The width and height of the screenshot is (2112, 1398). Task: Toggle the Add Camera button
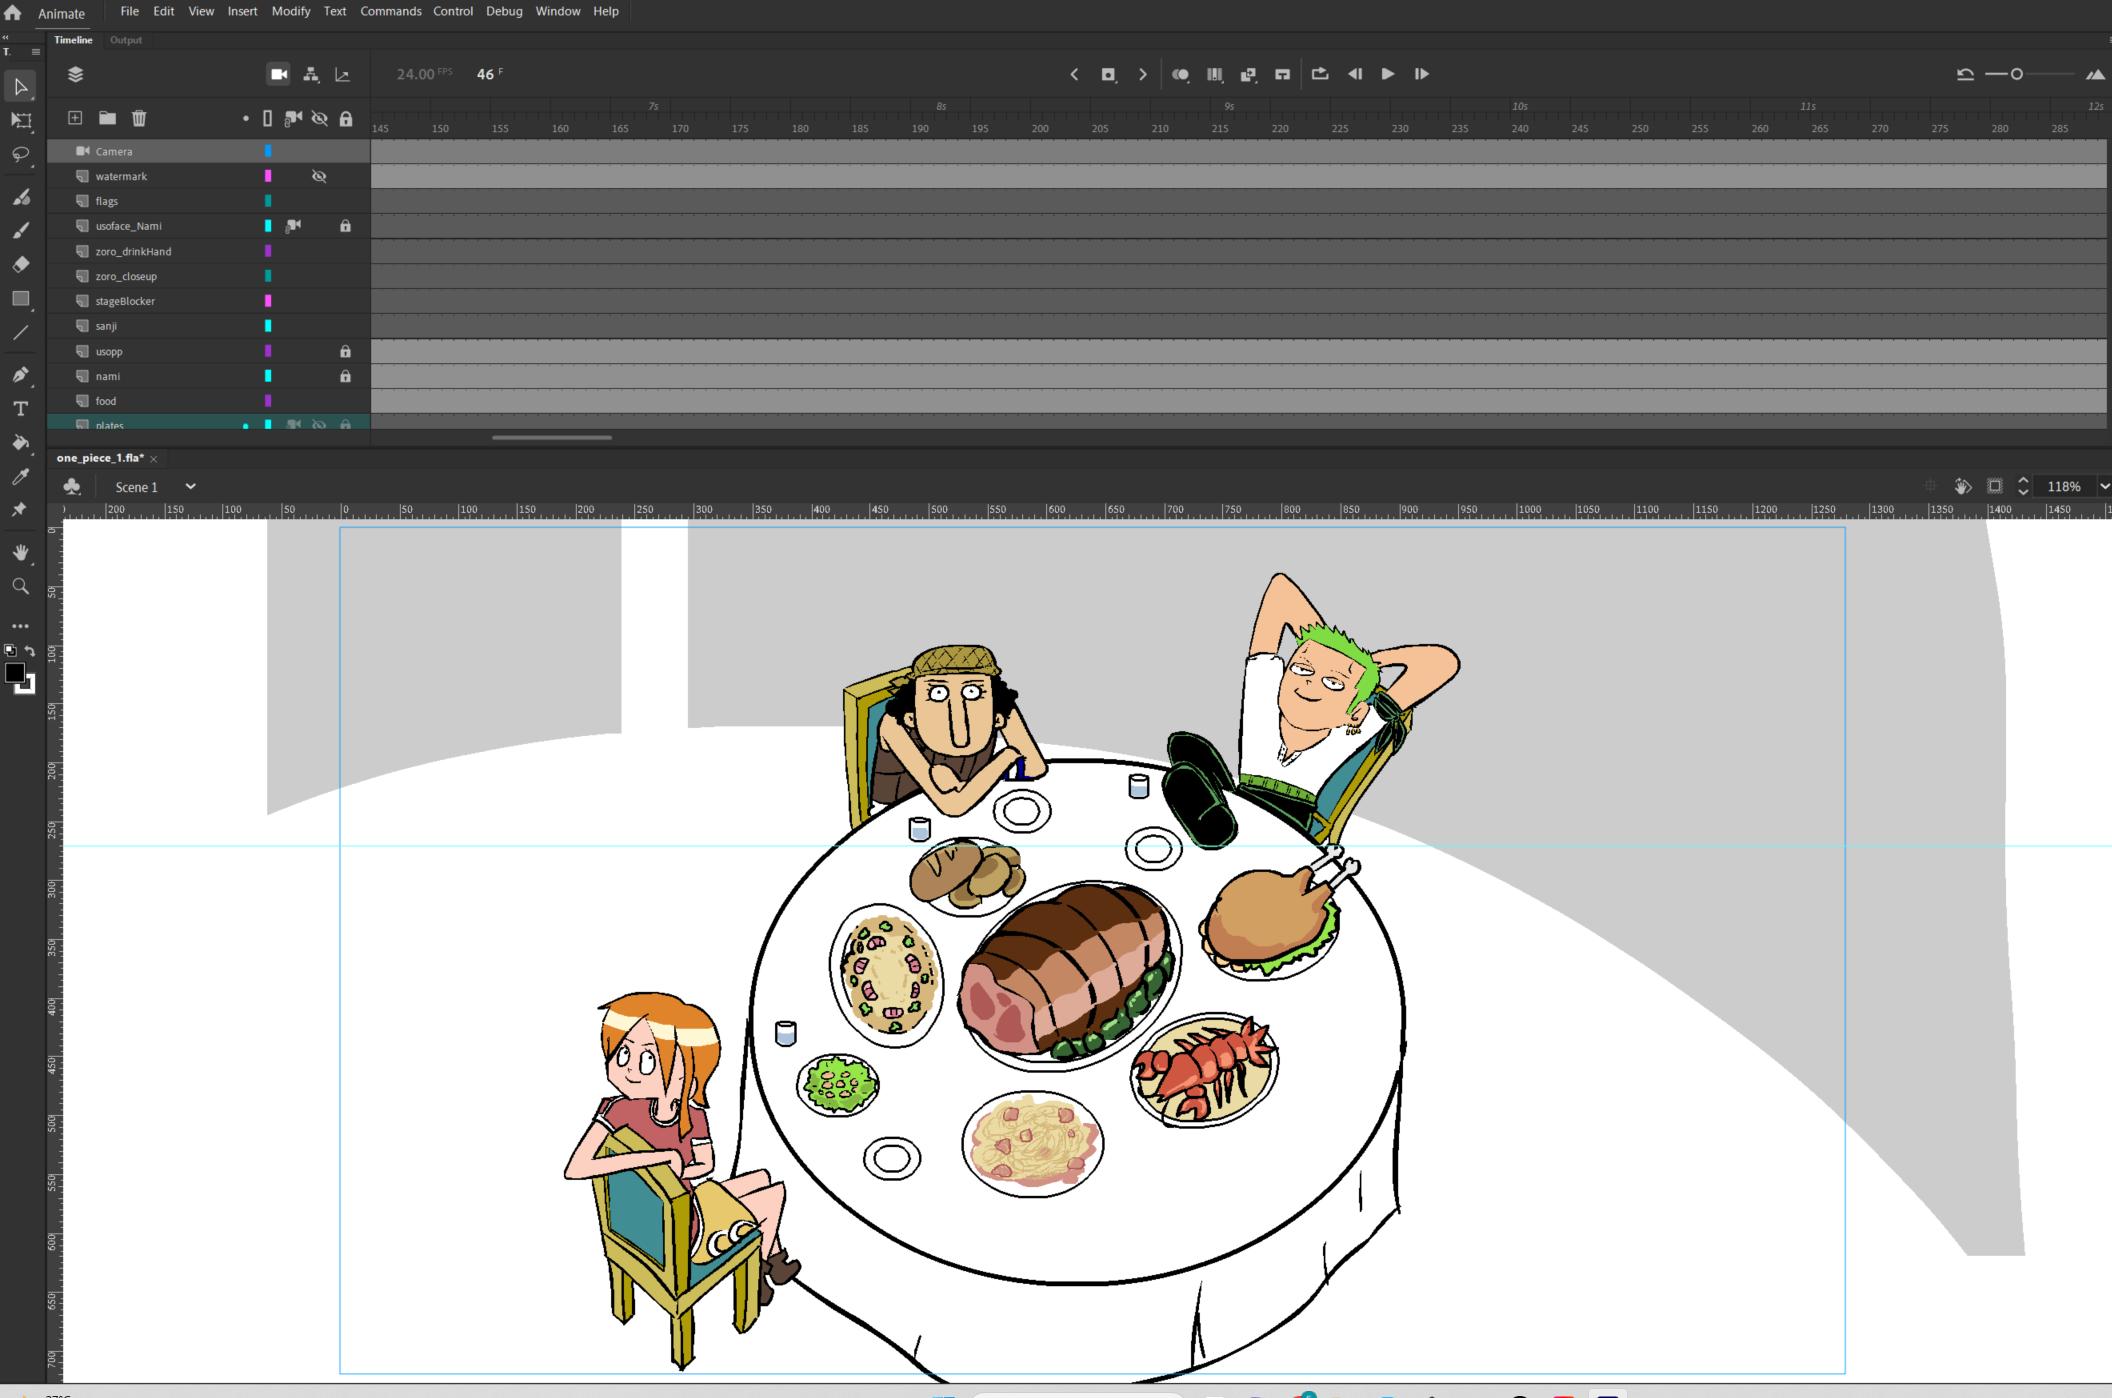tap(279, 74)
